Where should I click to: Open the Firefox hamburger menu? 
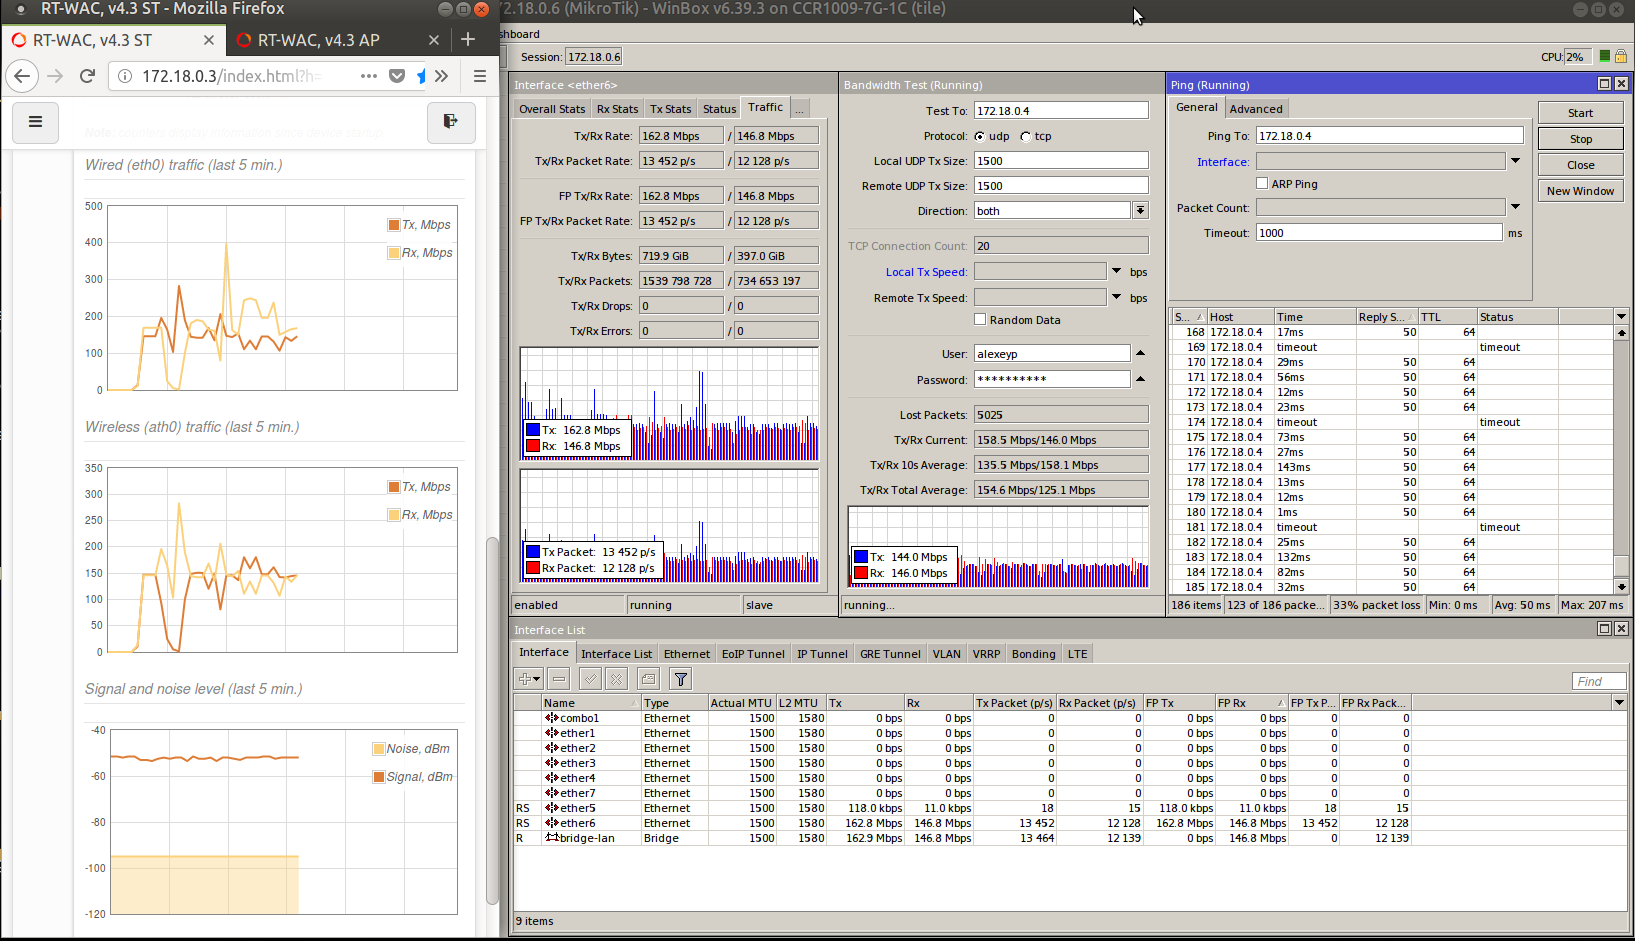point(480,76)
